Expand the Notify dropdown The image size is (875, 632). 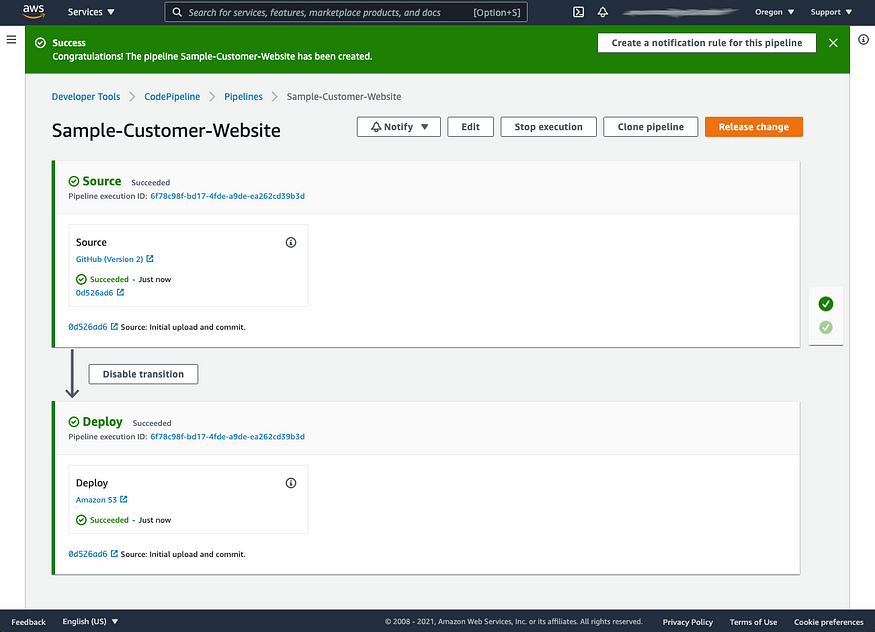[399, 127]
